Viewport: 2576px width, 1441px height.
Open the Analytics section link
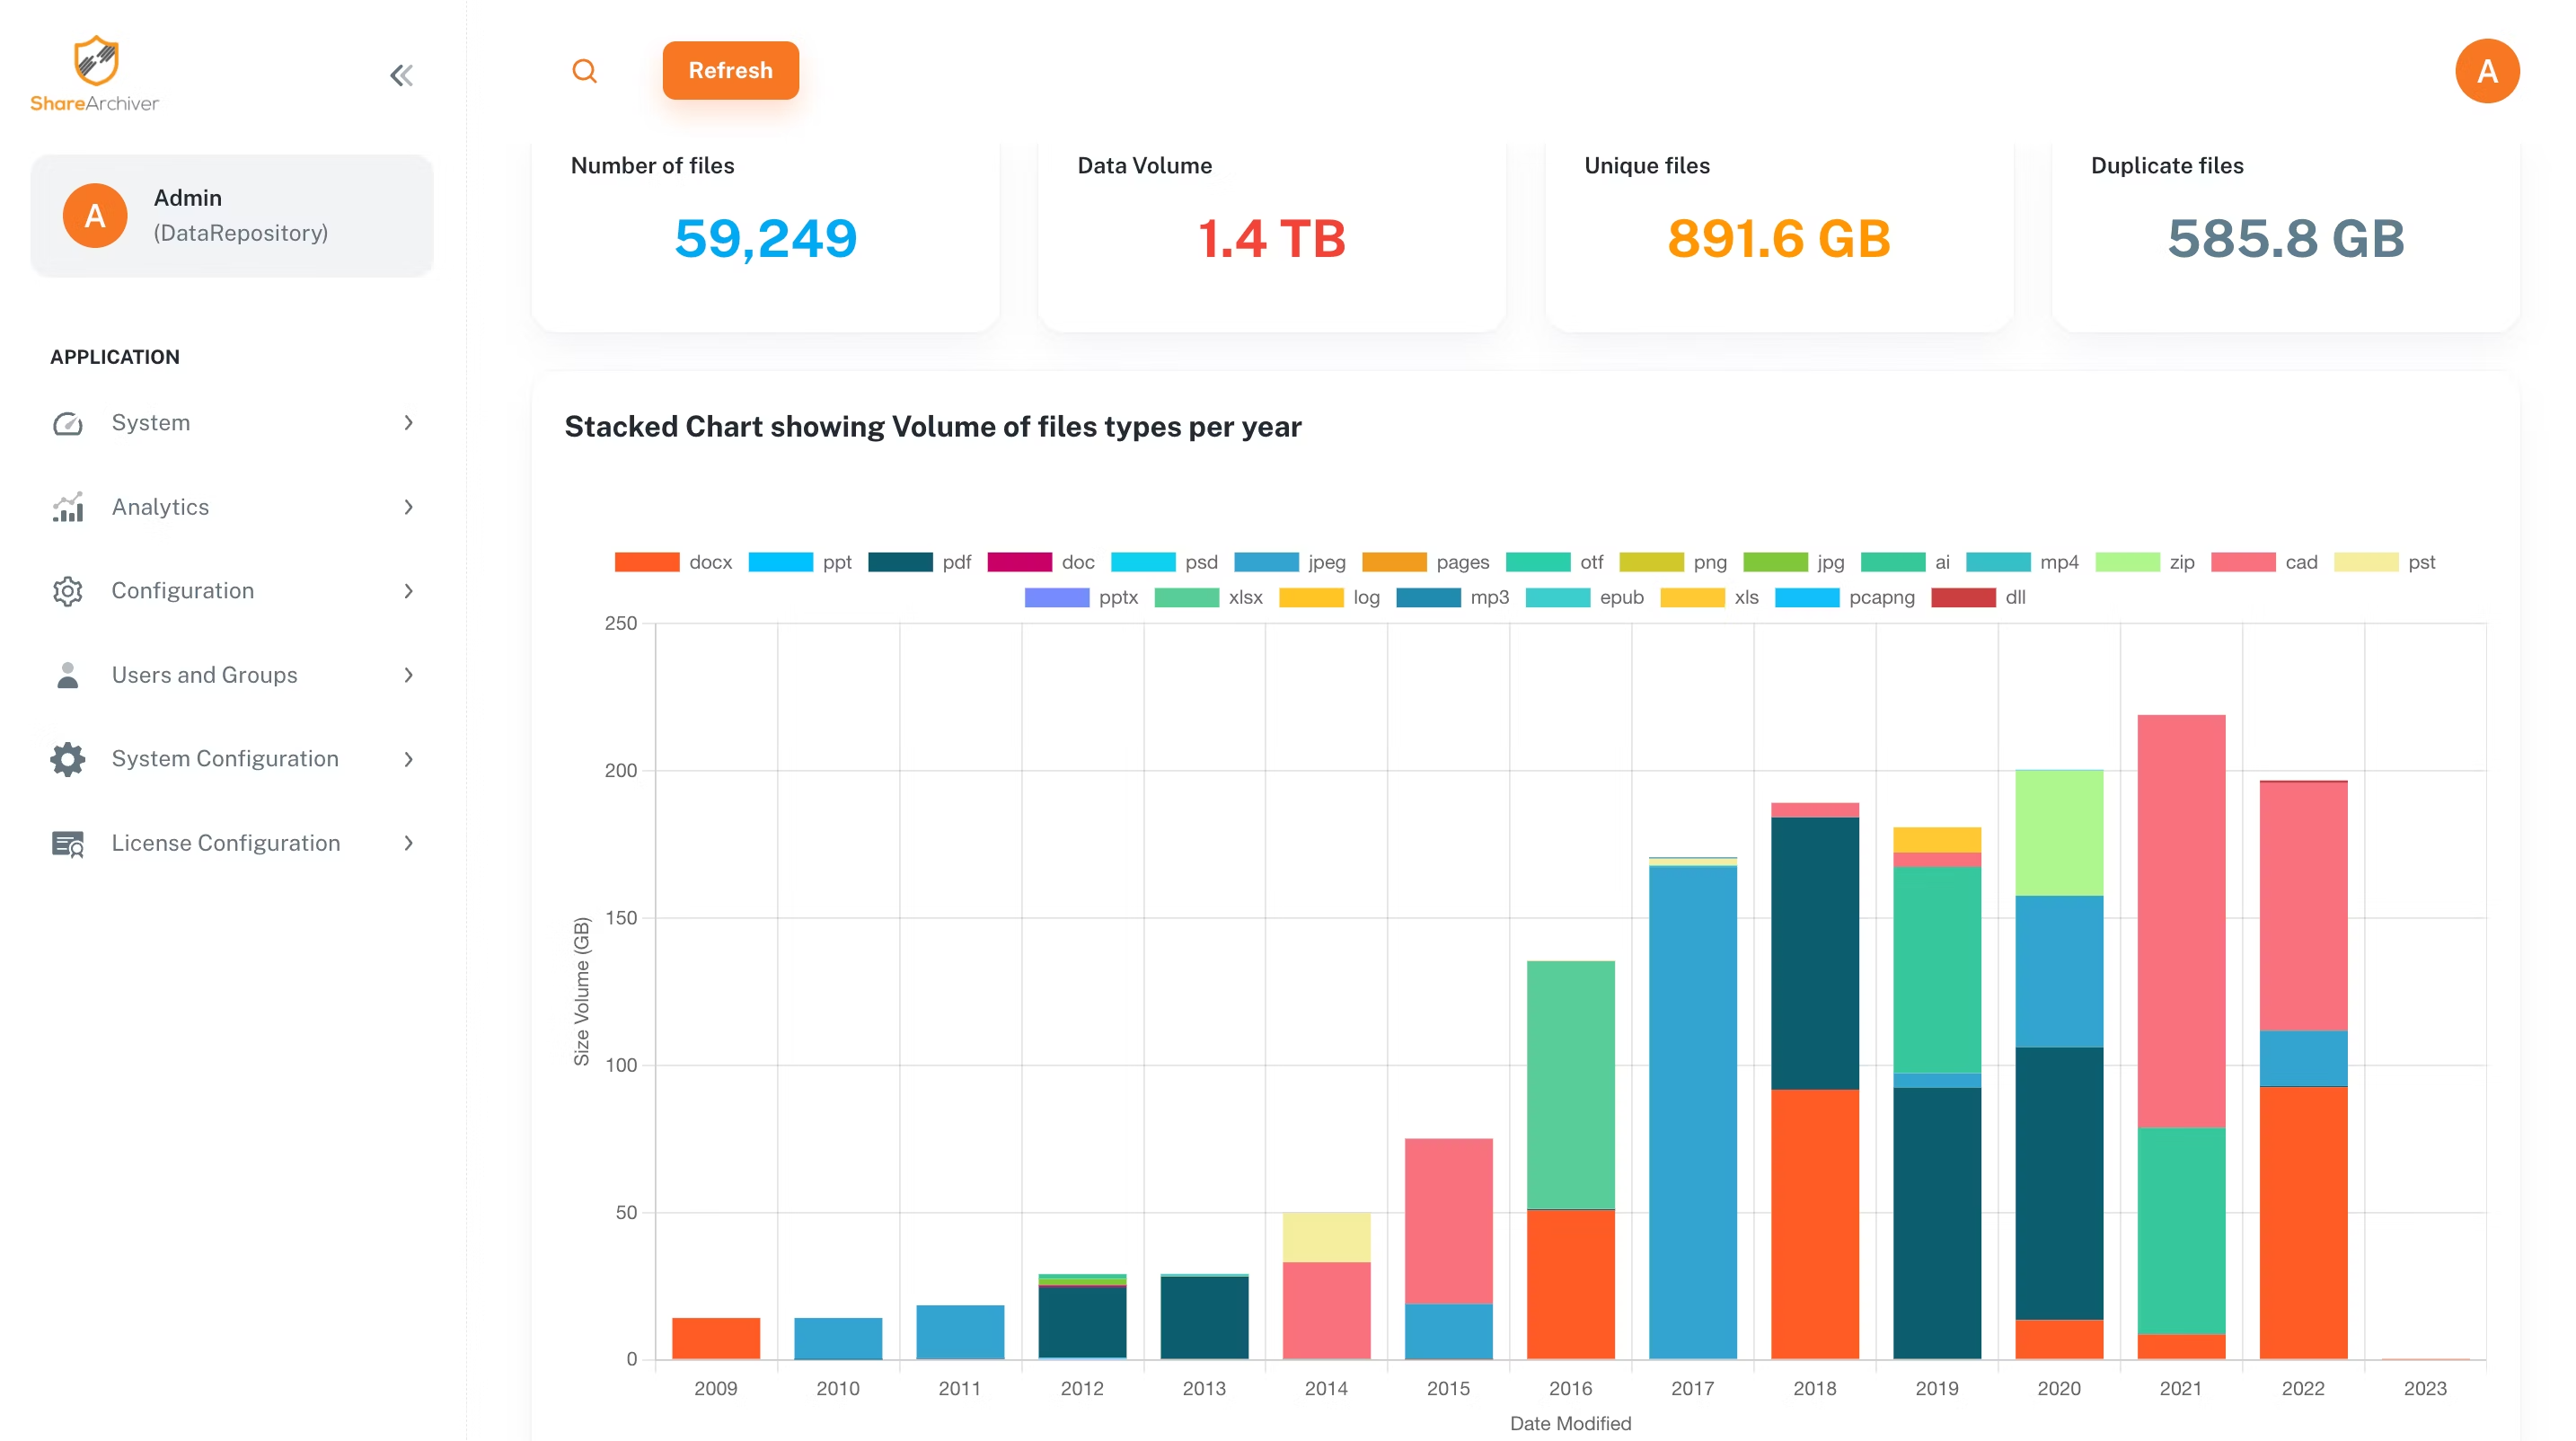tap(160, 507)
